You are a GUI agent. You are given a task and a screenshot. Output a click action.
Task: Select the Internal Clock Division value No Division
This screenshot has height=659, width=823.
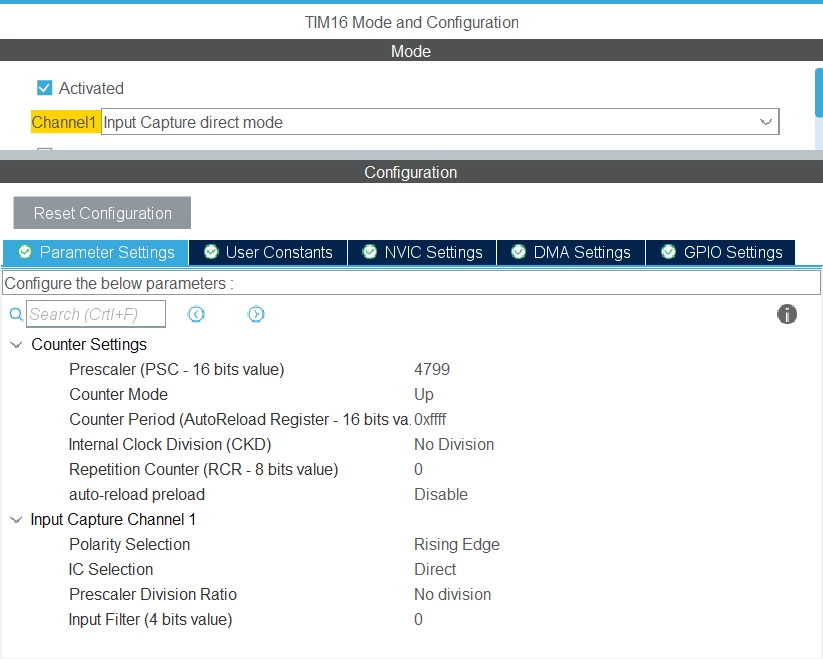click(454, 444)
